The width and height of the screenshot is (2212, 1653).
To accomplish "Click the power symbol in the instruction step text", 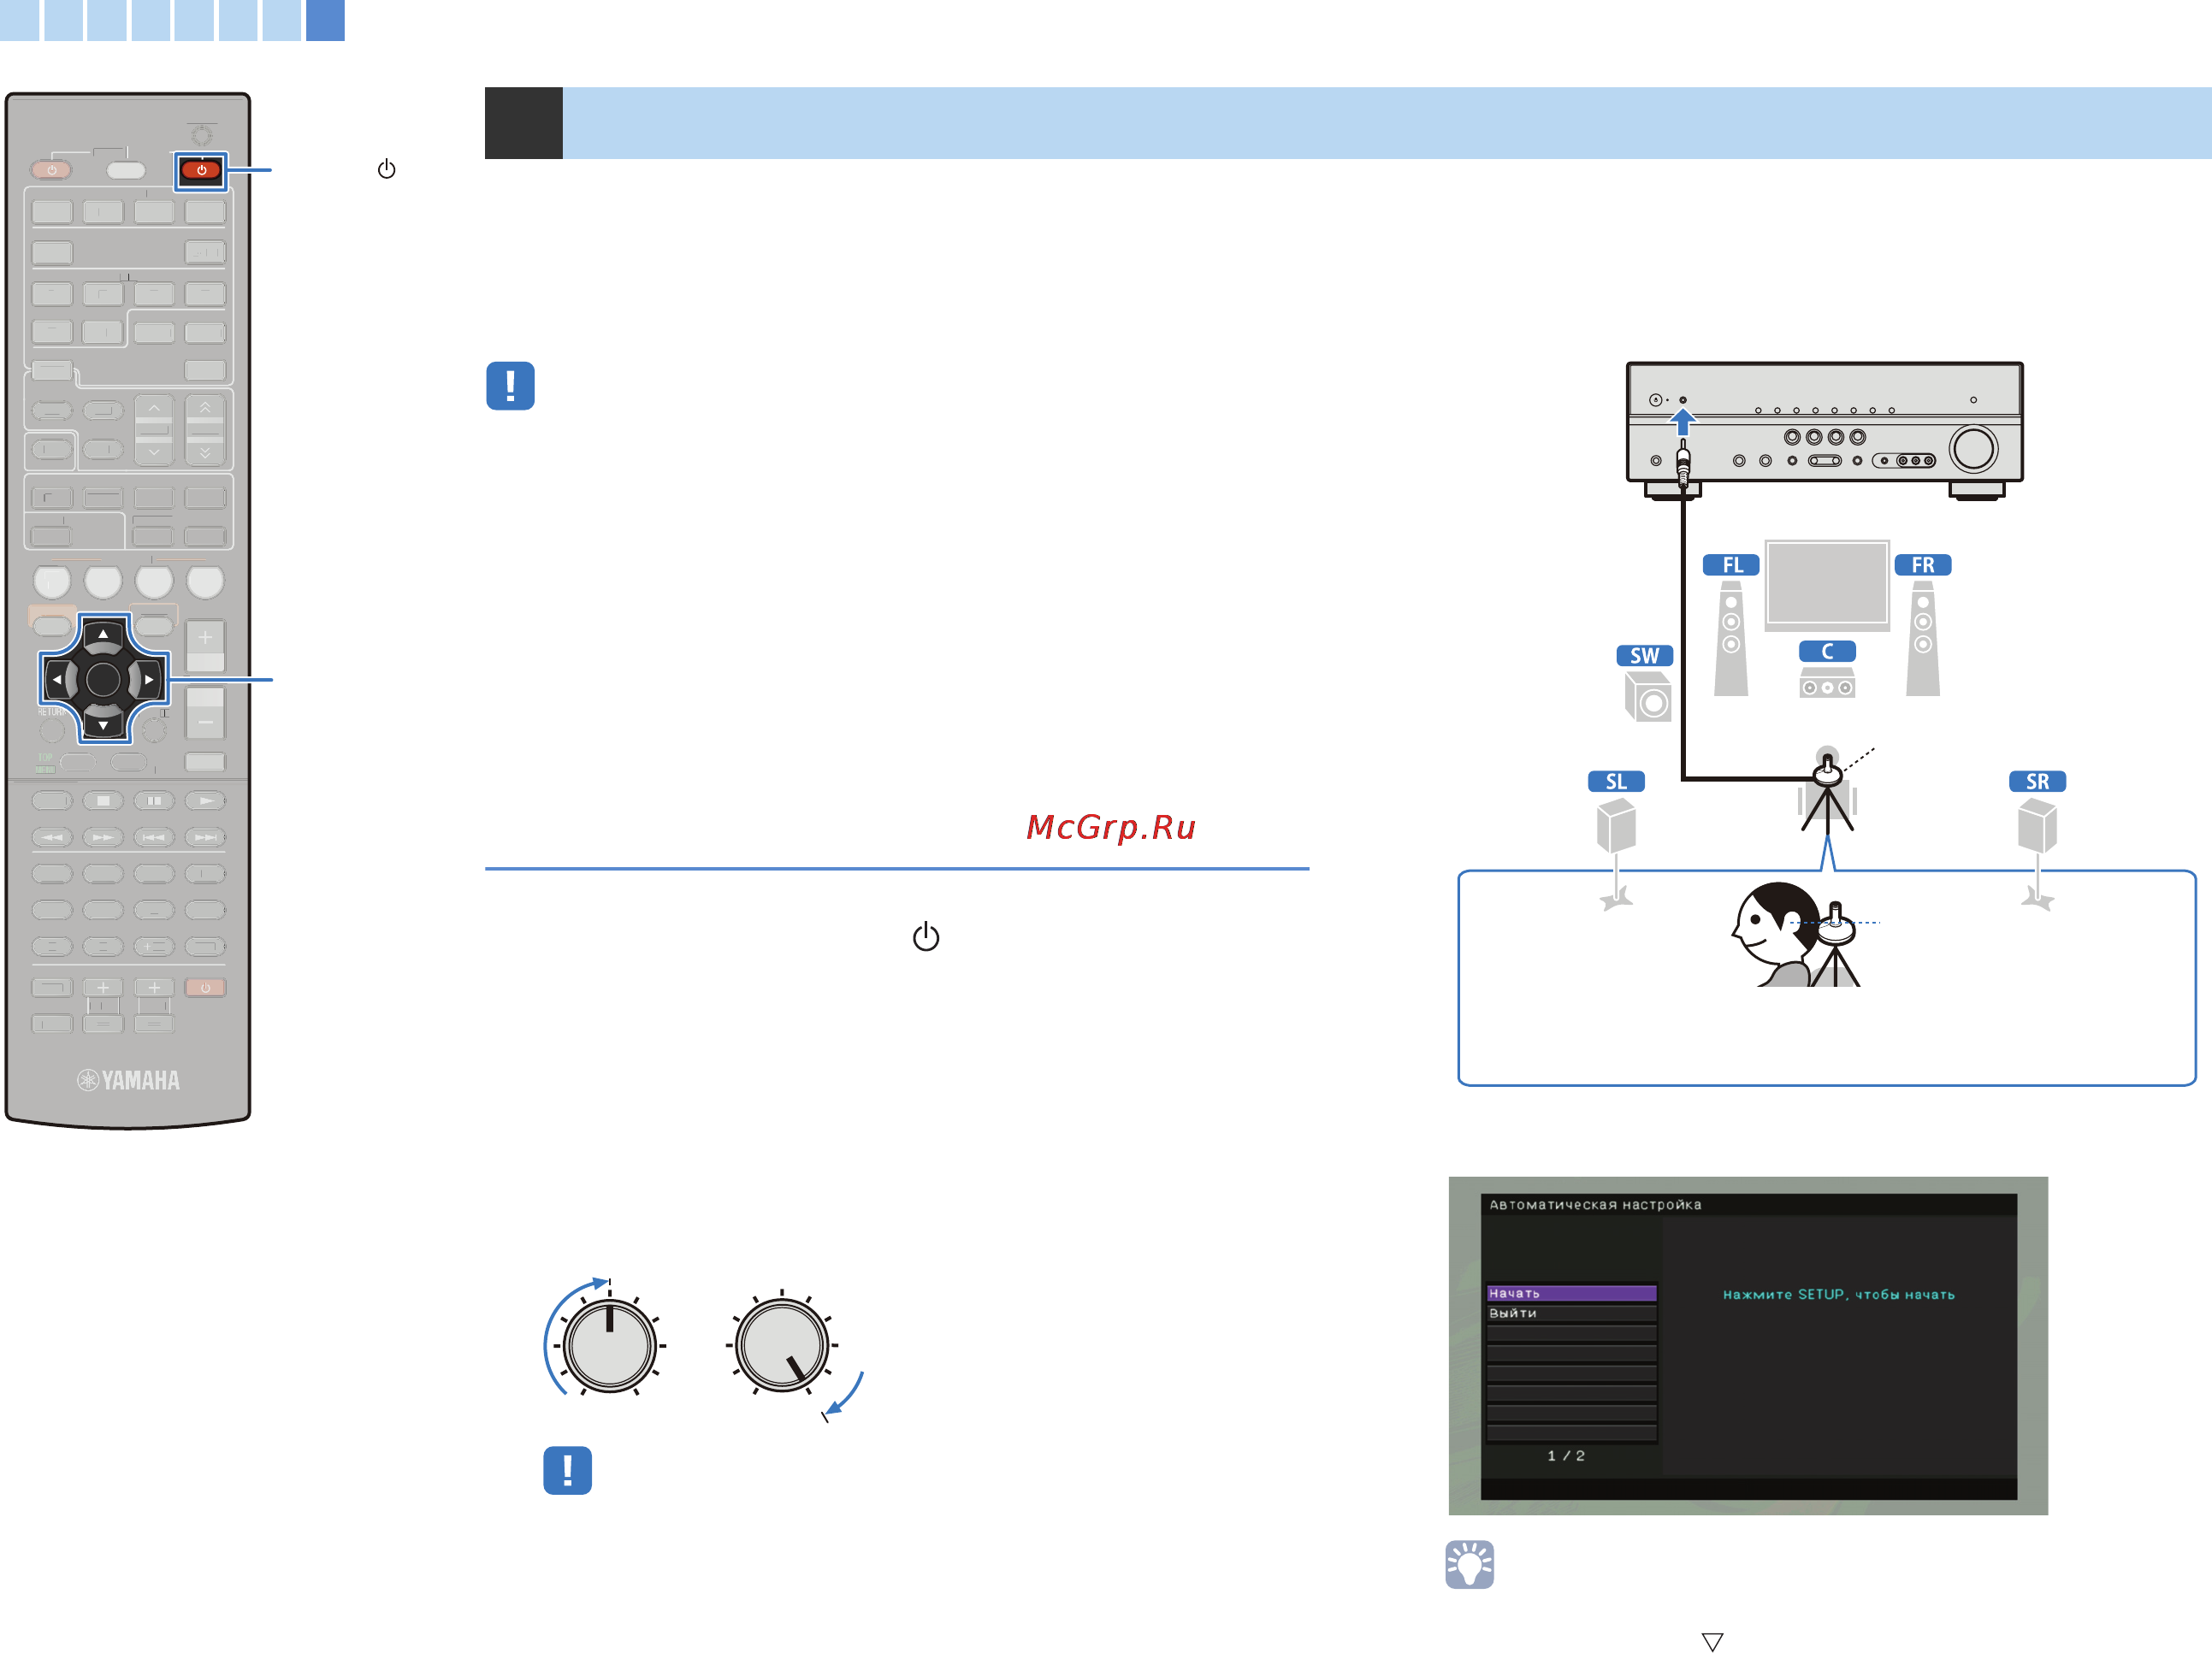I will [926, 936].
